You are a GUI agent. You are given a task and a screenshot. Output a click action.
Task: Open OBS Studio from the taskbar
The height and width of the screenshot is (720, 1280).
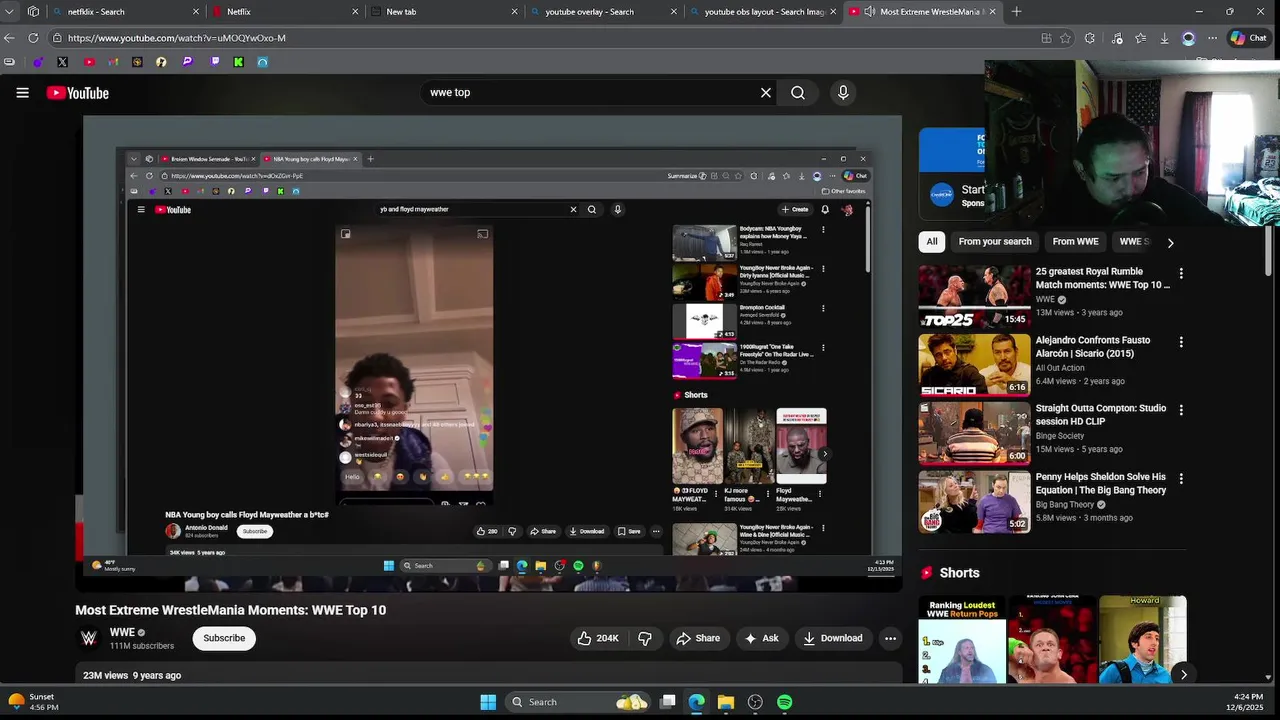tap(755, 702)
